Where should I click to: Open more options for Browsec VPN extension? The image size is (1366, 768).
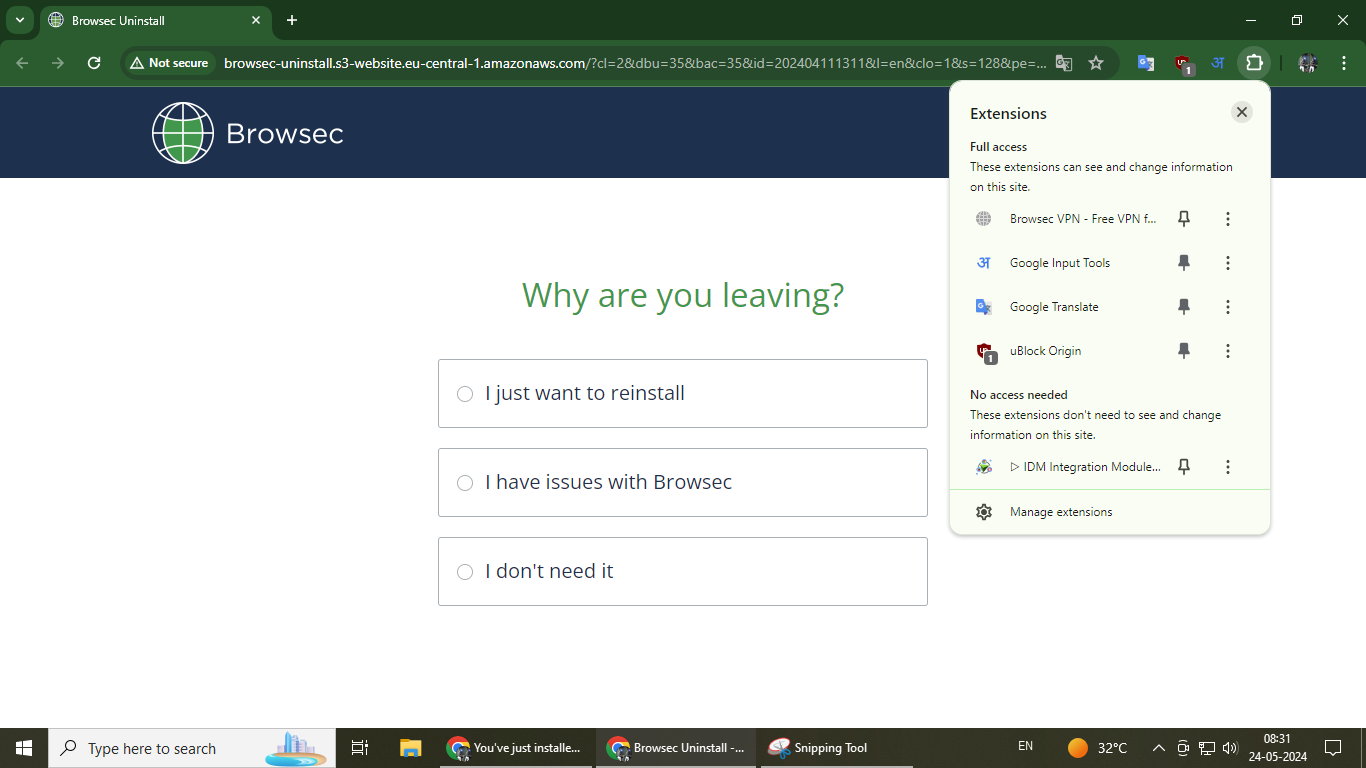[1228, 219]
